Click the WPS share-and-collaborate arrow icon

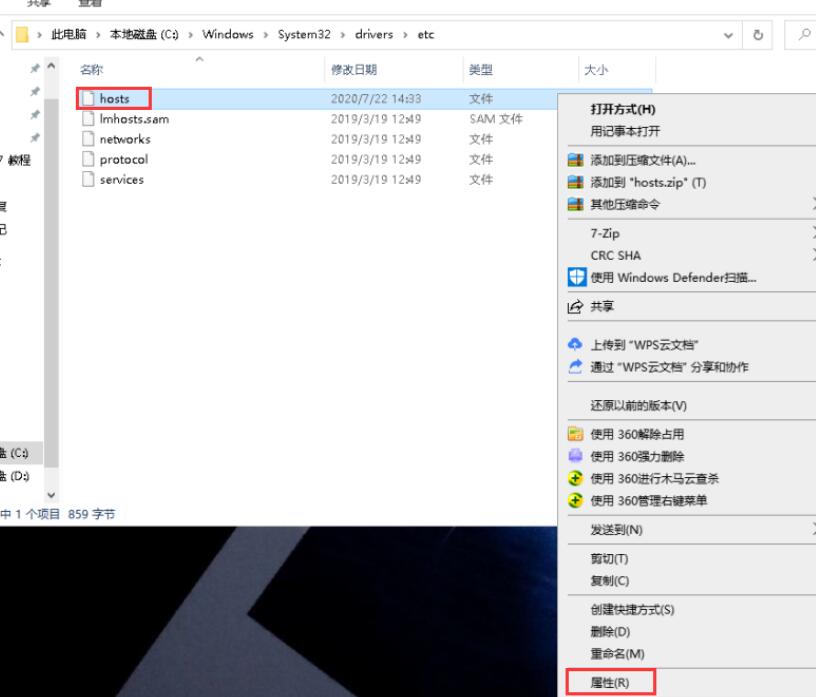tap(575, 366)
